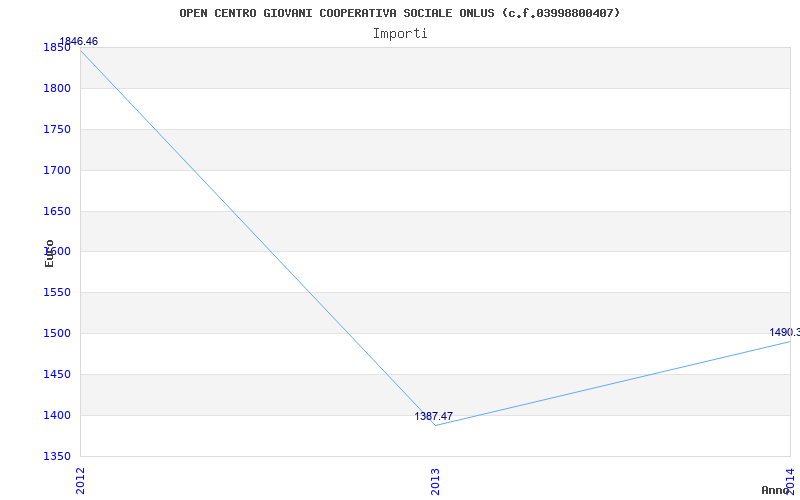Click the 1450 y-axis tick label

pyautogui.click(x=57, y=374)
